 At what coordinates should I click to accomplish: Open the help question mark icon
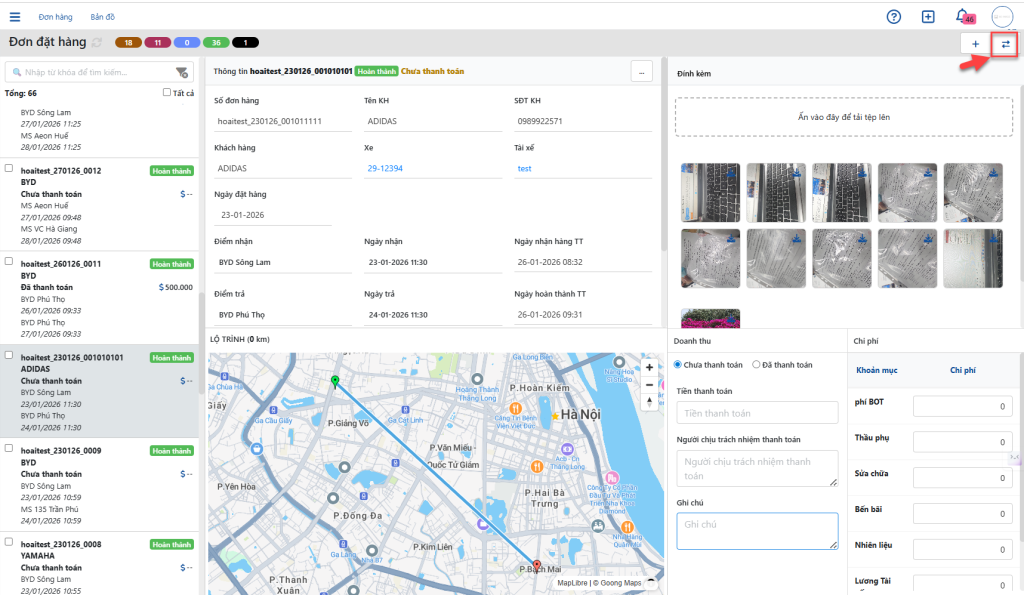(894, 17)
